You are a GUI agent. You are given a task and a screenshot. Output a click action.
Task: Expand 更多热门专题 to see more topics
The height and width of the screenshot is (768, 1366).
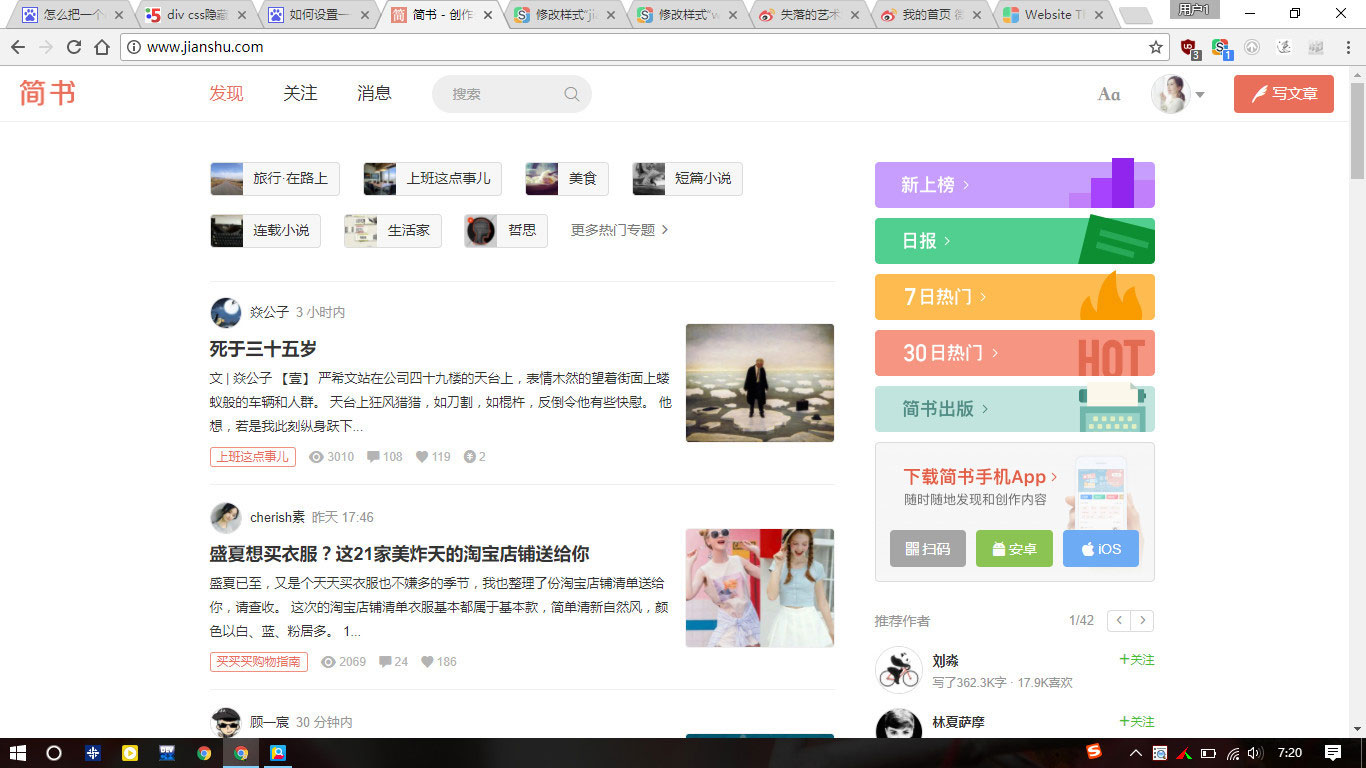(x=619, y=230)
